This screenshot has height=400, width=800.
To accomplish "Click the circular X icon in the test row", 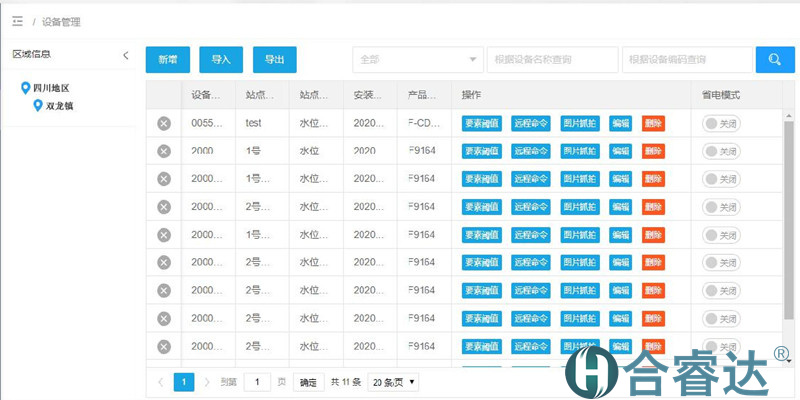I will coord(164,123).
